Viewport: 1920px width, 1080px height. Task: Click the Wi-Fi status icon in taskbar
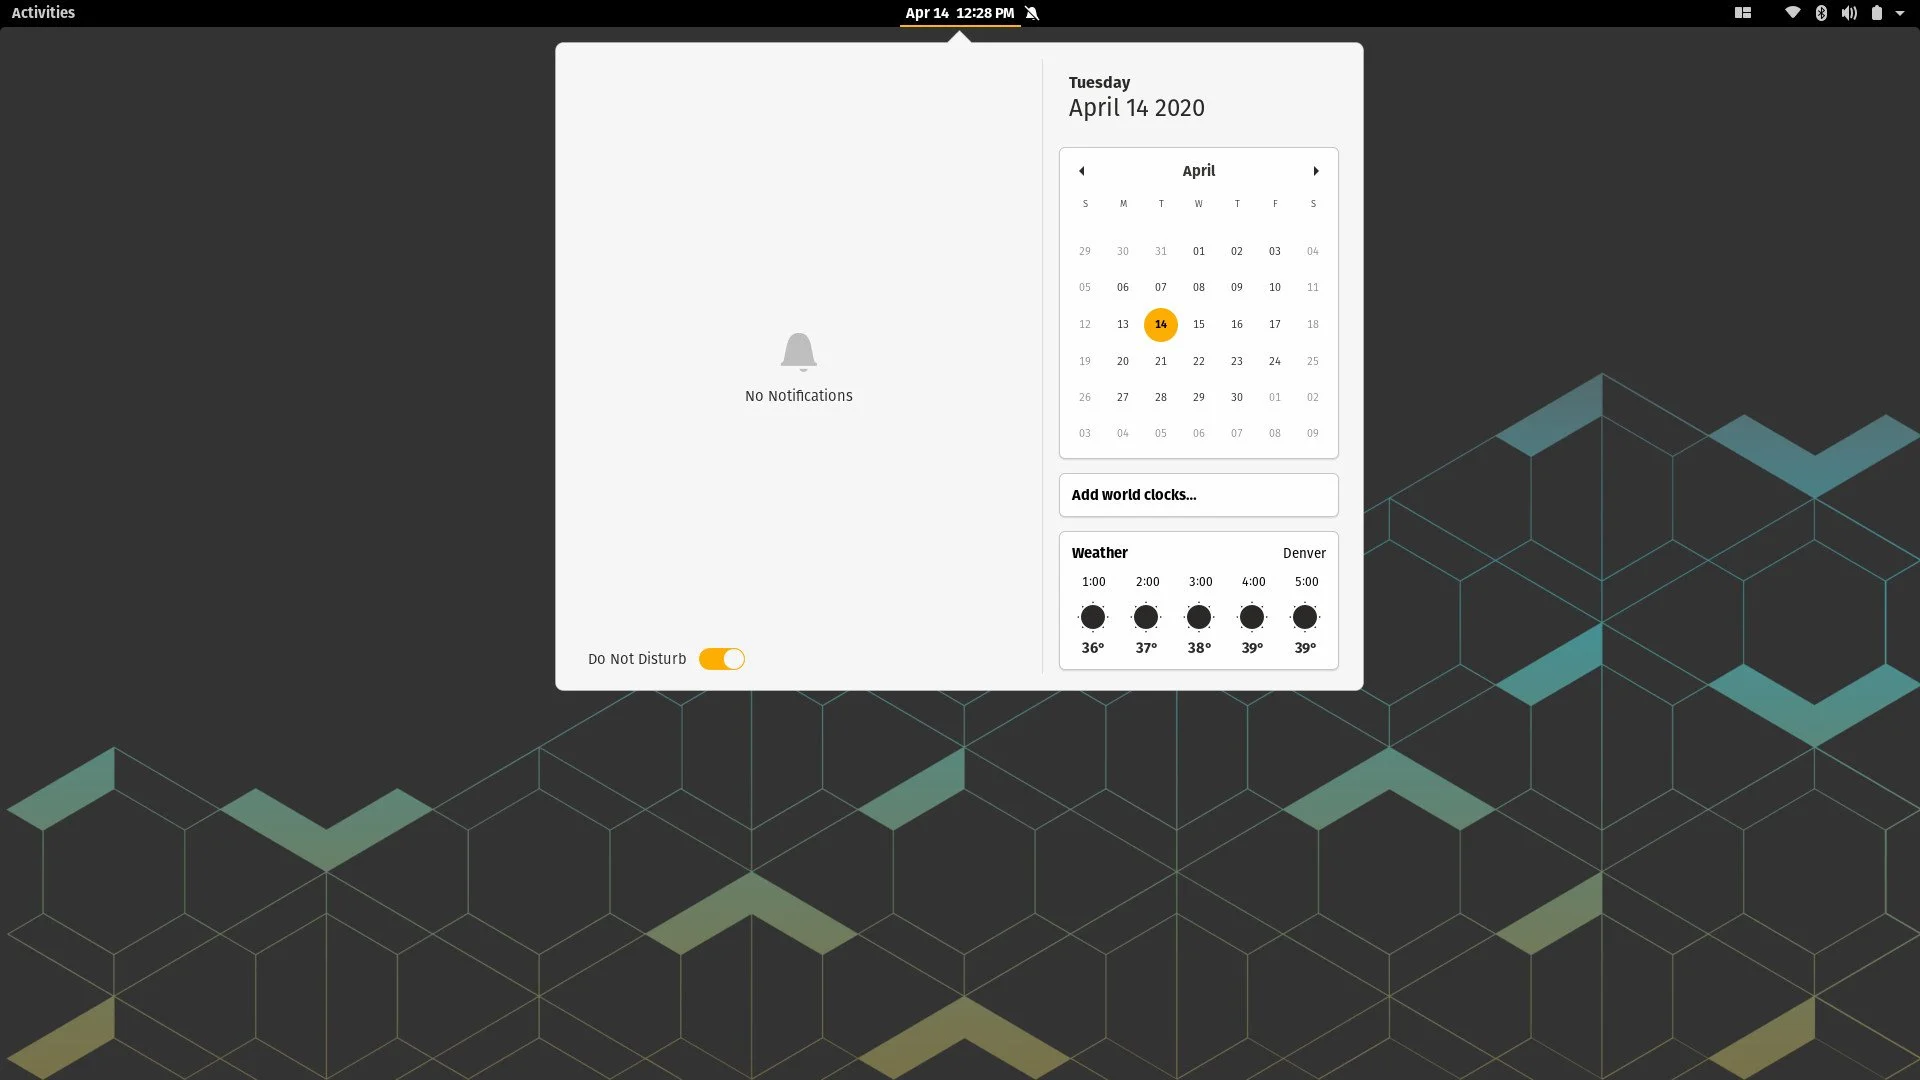click(x=1791, y=12)
